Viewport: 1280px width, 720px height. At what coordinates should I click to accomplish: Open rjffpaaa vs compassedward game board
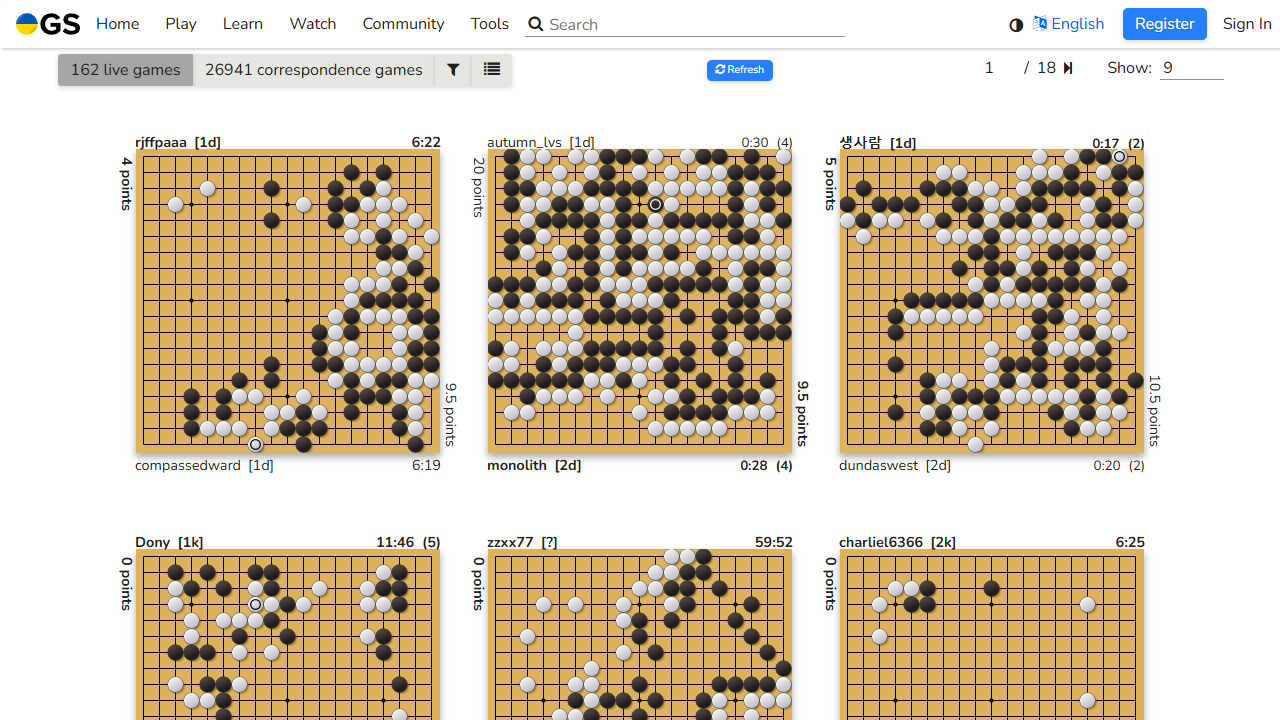tap(288, 302)
